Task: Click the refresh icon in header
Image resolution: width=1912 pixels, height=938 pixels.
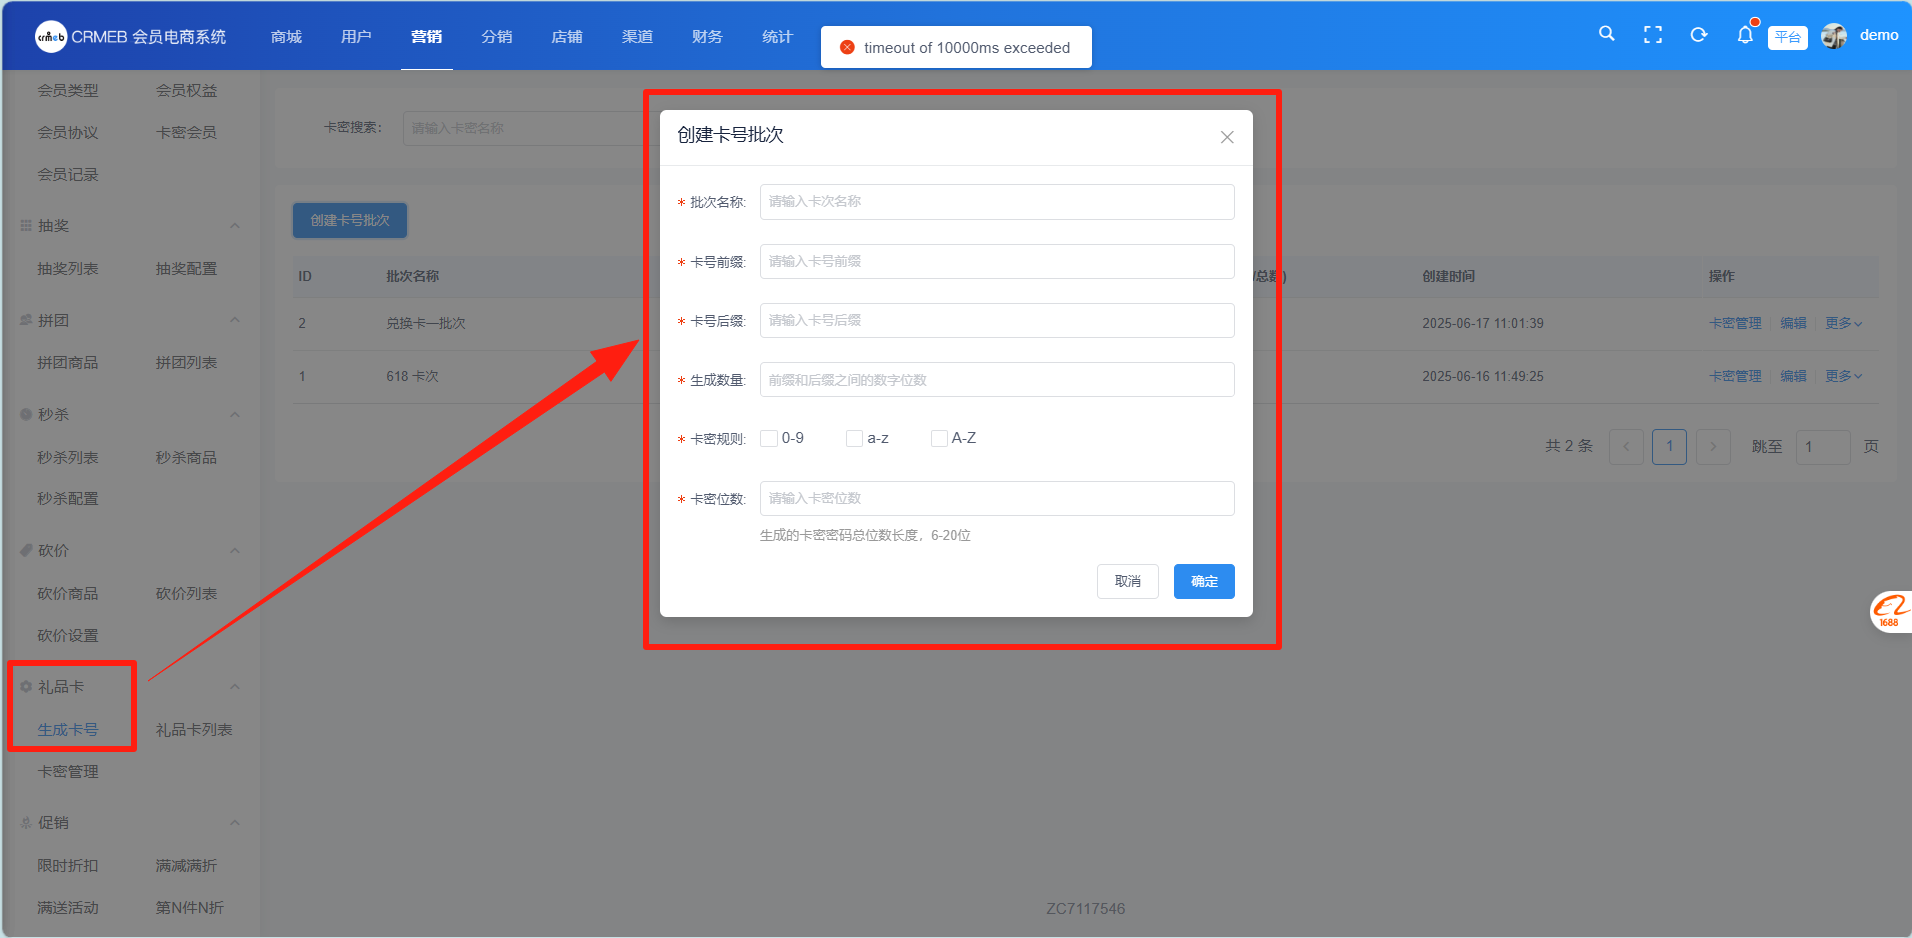Action: tap(1698, 35)
